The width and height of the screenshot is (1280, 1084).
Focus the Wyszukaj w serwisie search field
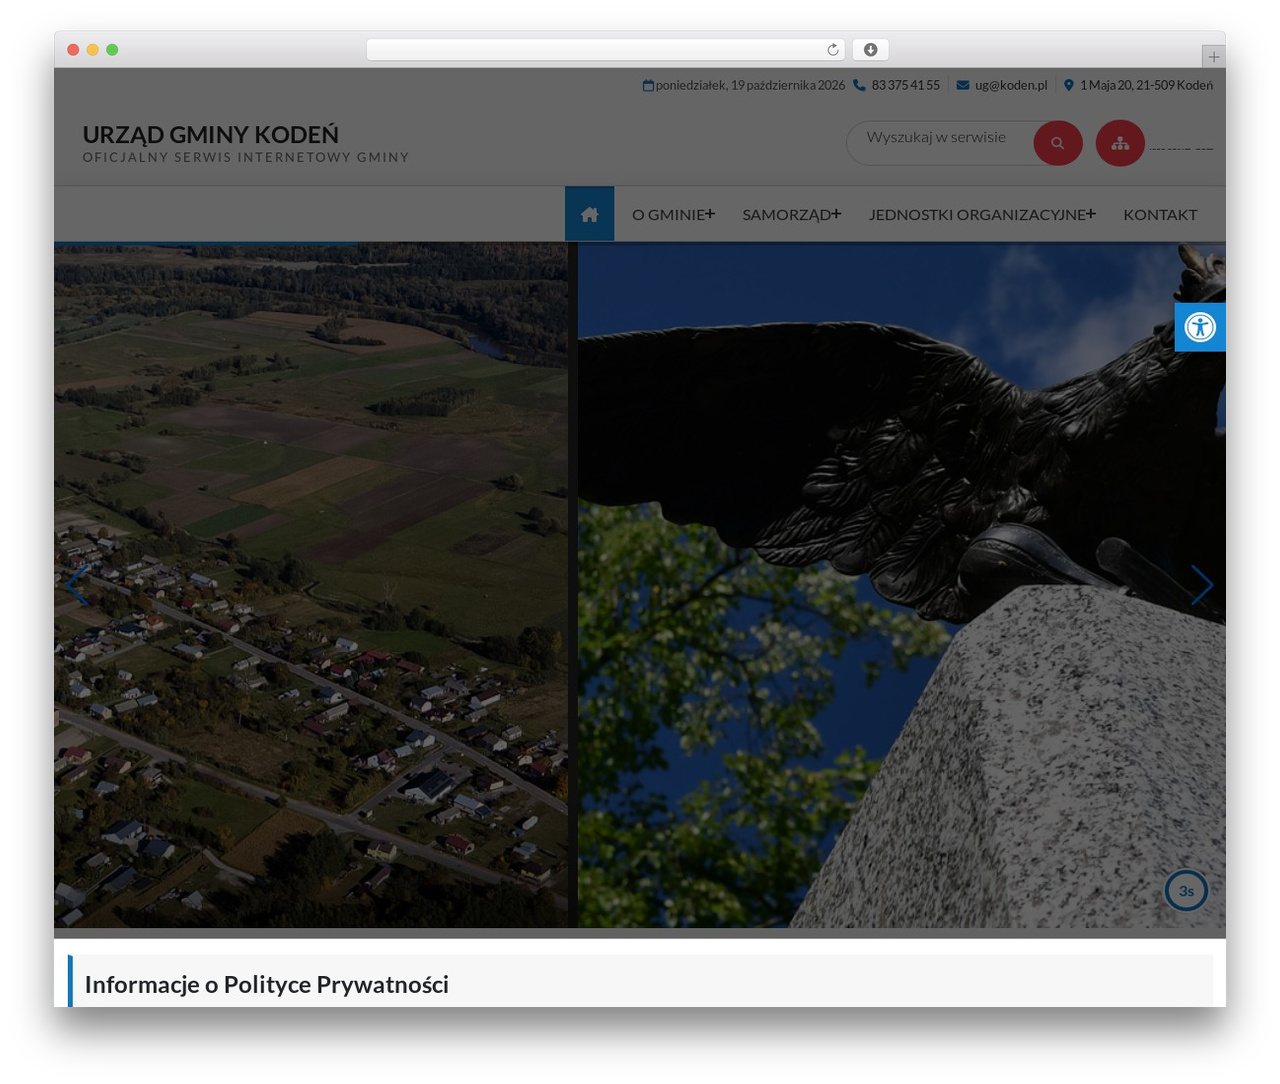tap(940, 143)
